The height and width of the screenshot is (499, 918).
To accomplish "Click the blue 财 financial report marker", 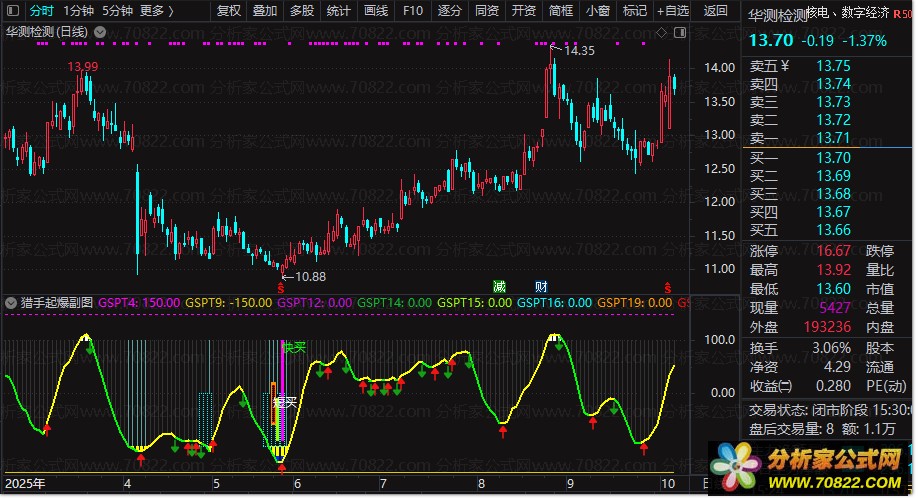I will pyautogui.click(x=541, y=286).
